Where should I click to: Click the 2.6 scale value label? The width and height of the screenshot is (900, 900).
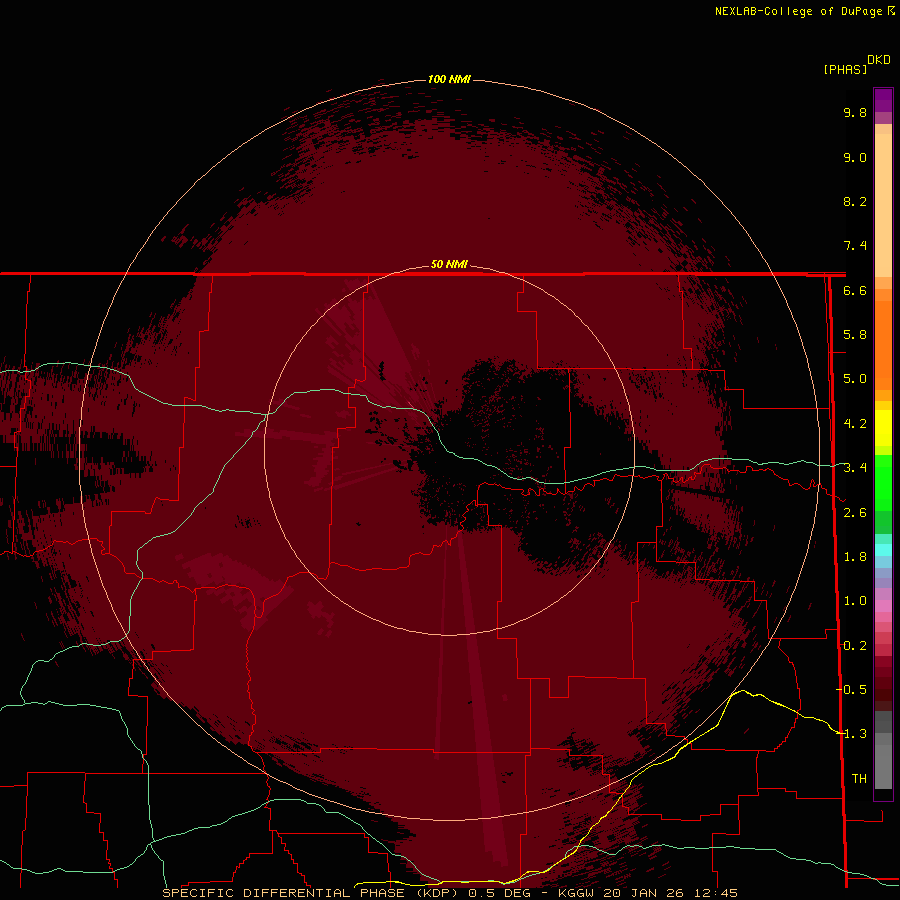[855, 513]
